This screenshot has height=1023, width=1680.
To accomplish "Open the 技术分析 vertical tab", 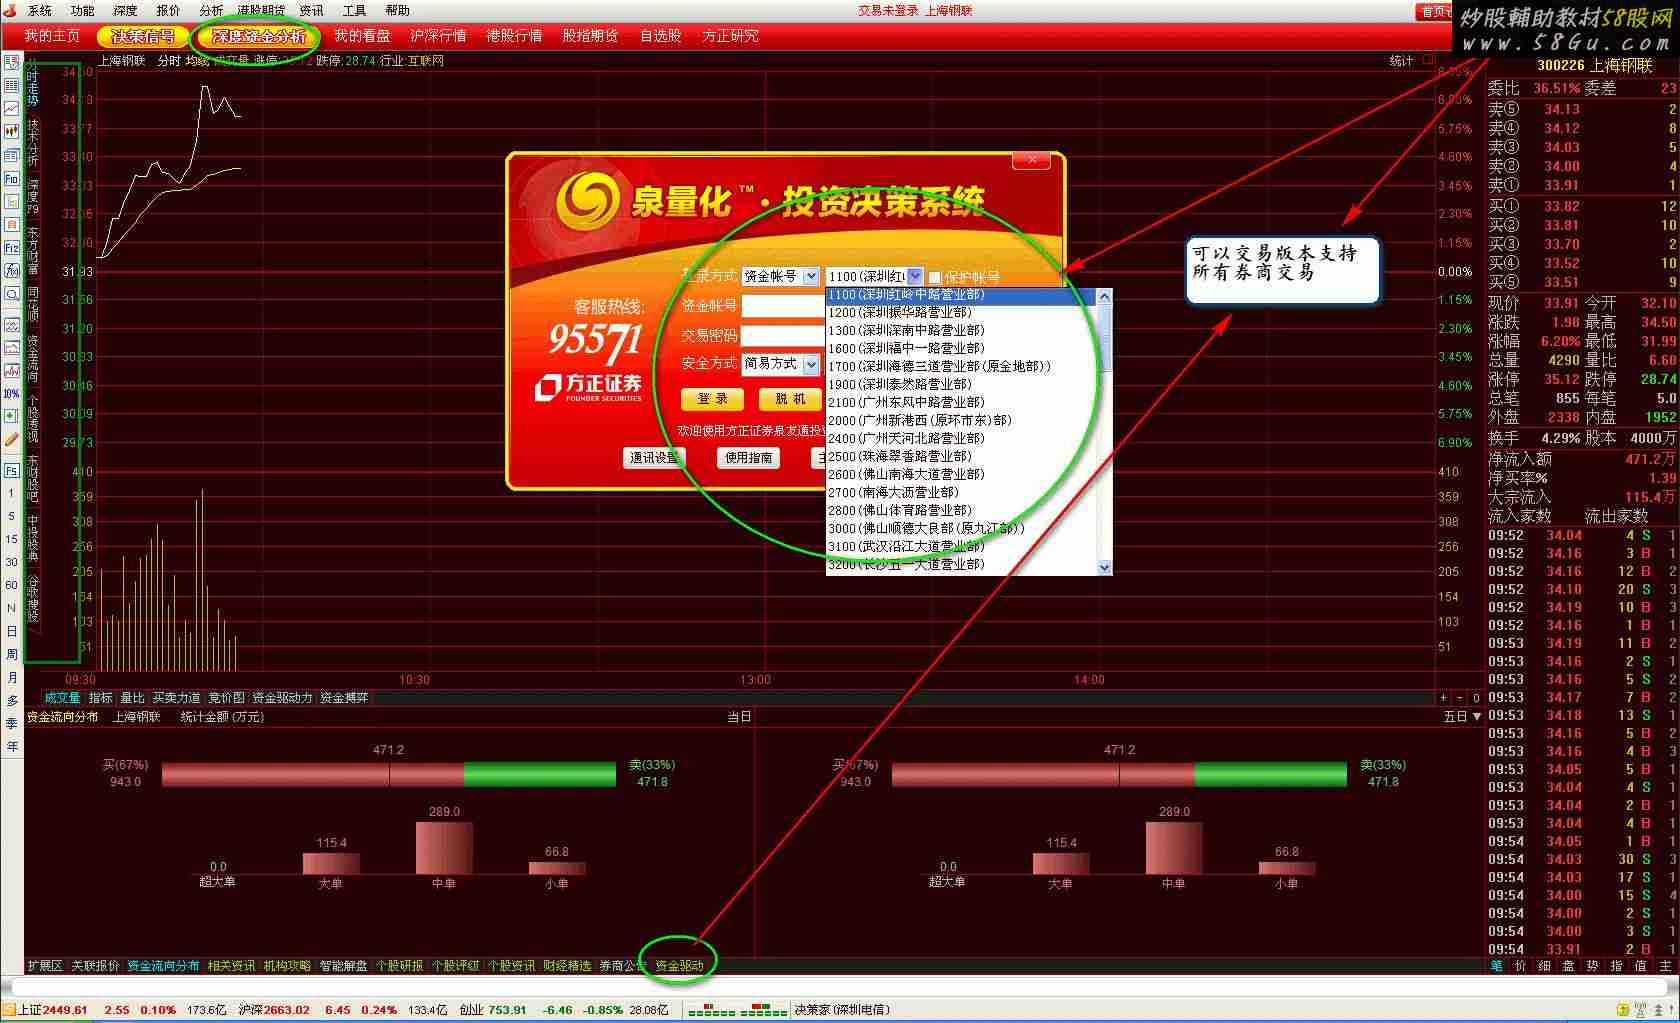I will click(x=33, y=142).
